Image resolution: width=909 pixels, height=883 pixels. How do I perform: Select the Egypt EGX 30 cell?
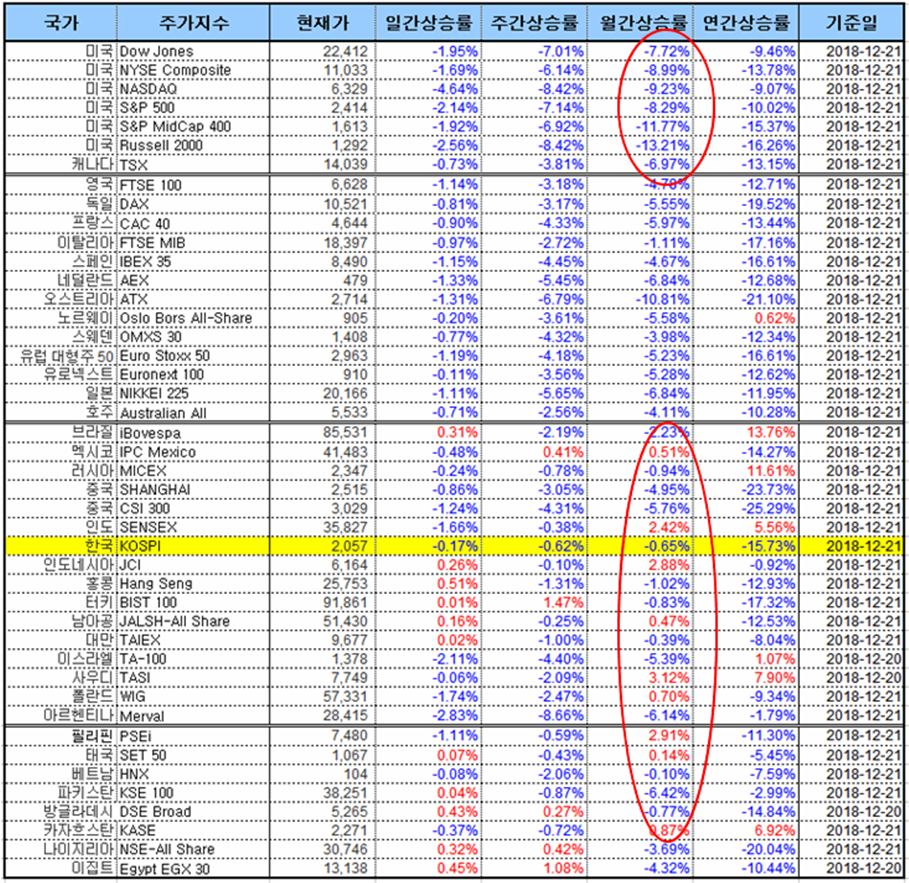pos(193,869)
